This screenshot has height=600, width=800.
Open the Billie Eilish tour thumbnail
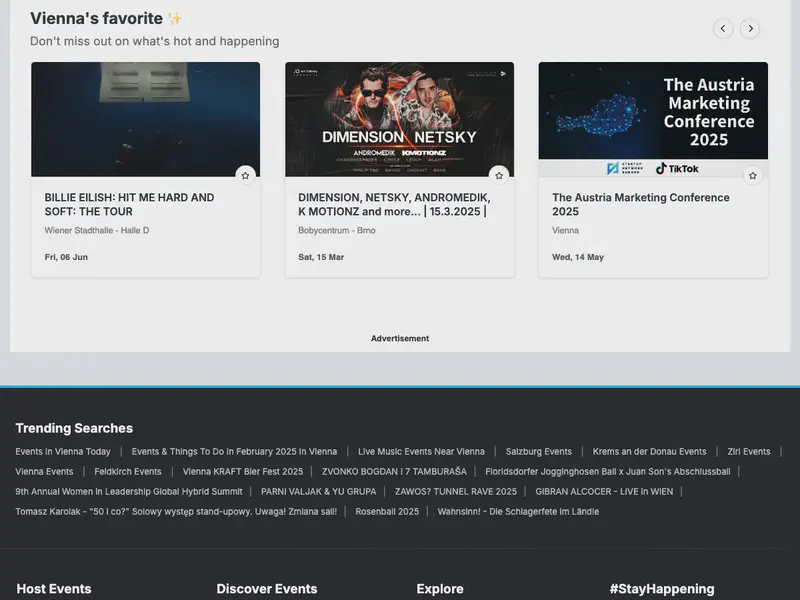tap(145, 119)
